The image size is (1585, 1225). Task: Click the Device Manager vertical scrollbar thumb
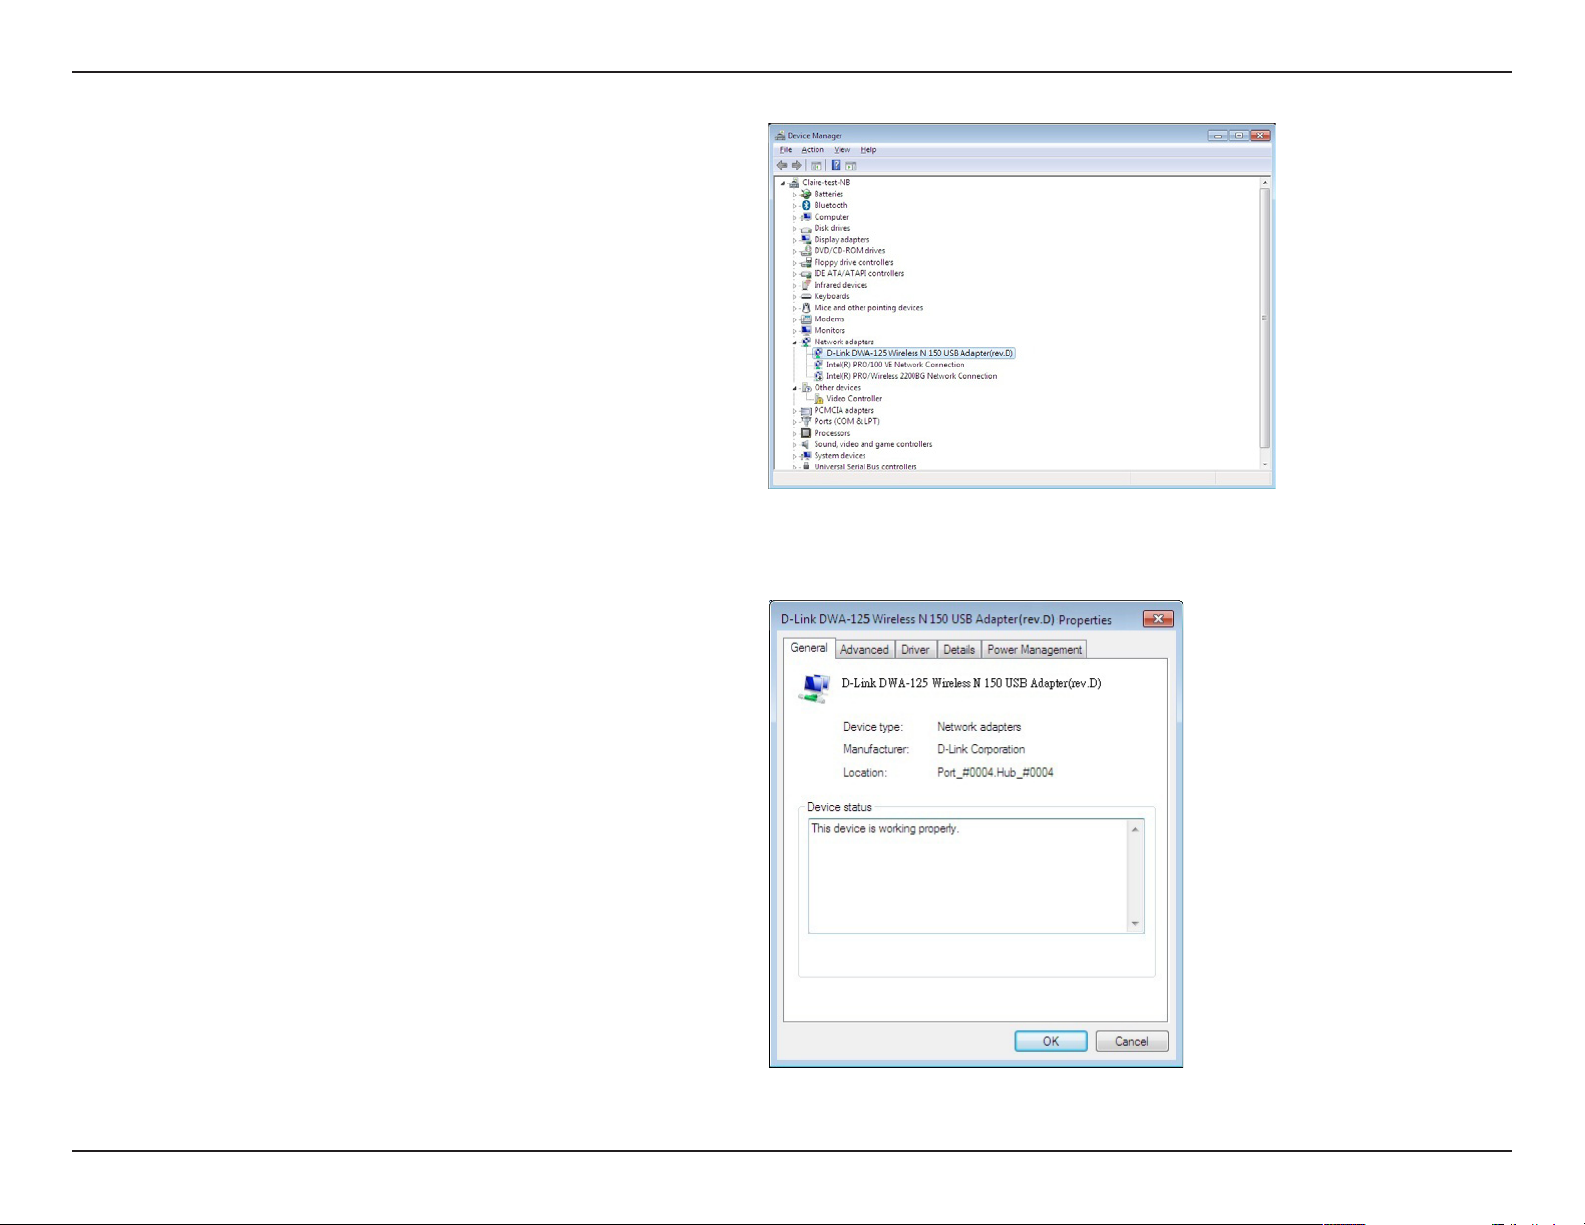click(1265, 317)
